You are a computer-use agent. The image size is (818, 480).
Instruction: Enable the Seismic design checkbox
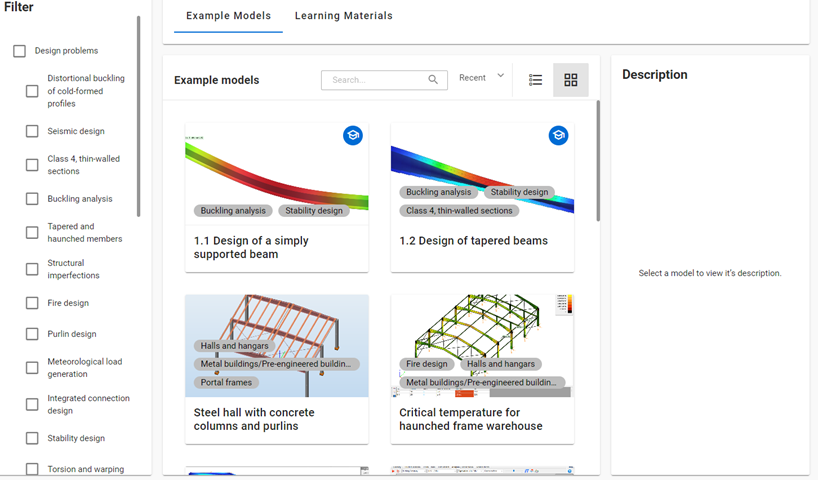click(x=32, y=131)
